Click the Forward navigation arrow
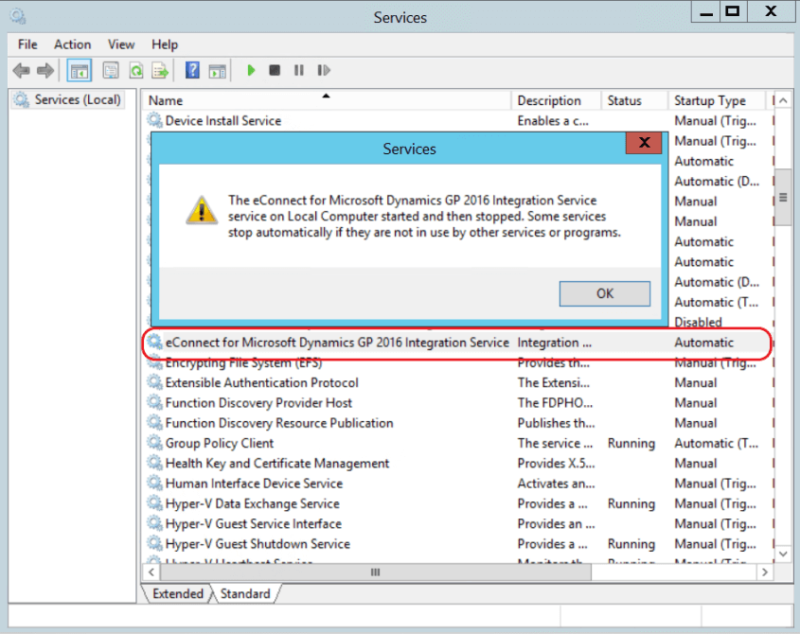 43,70
